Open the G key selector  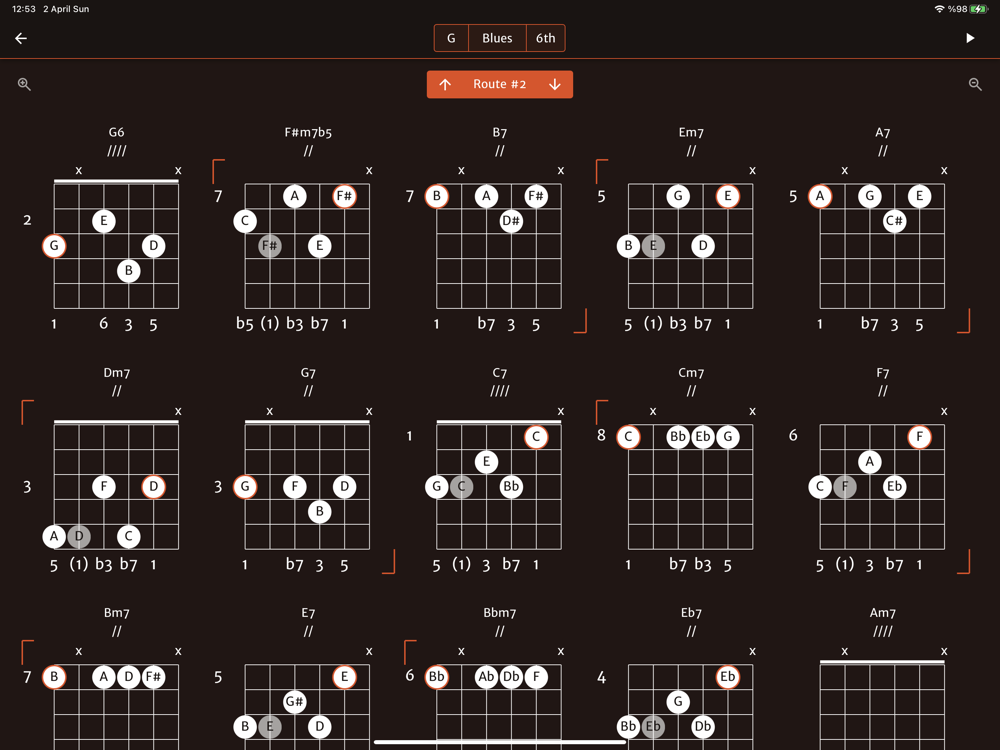451,38
